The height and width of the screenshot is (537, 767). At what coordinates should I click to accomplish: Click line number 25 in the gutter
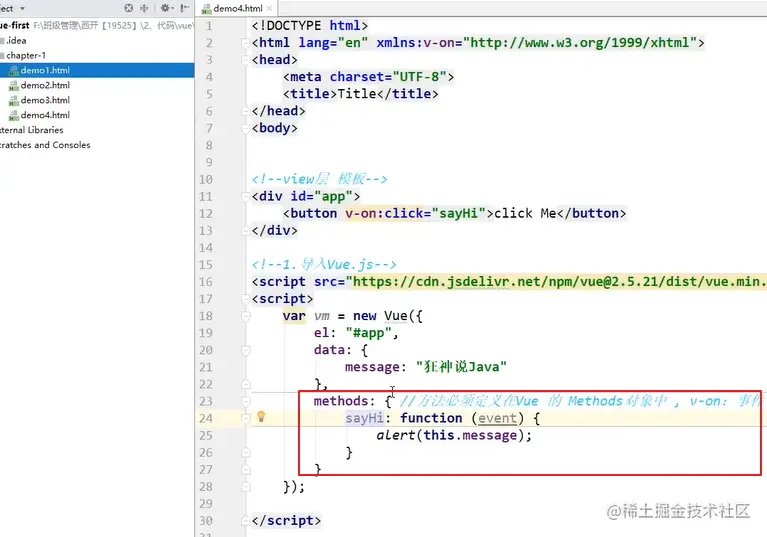(206, 436)
